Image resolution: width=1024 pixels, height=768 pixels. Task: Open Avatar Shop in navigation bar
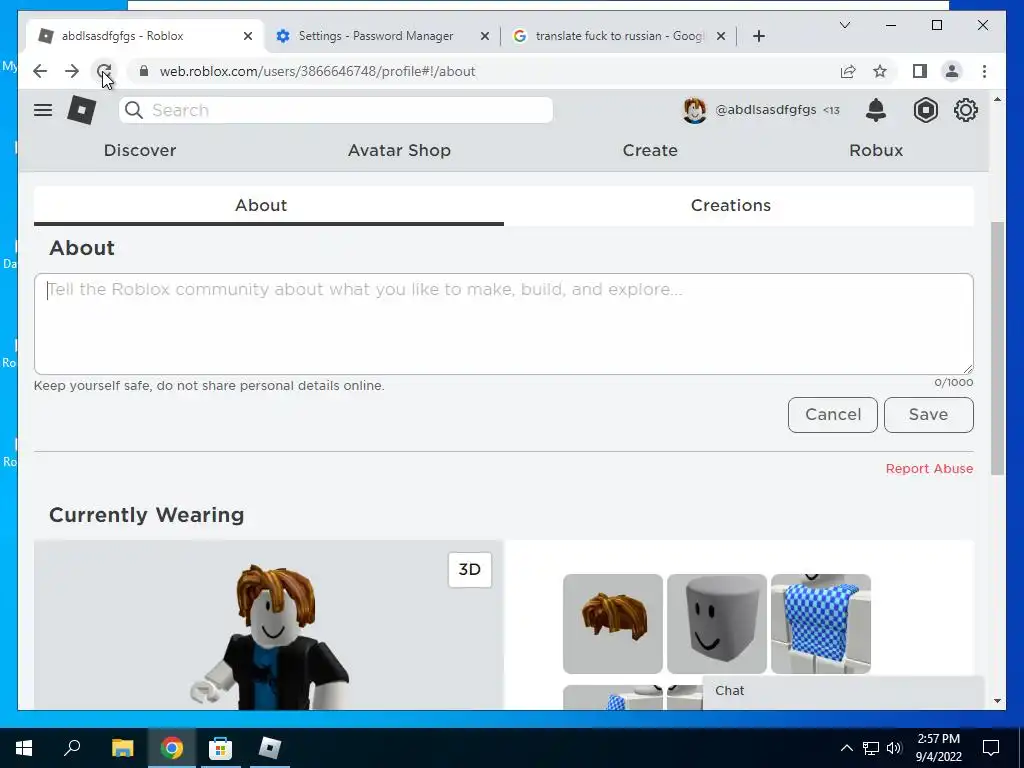pyautogui.click(x=399, y=150)
